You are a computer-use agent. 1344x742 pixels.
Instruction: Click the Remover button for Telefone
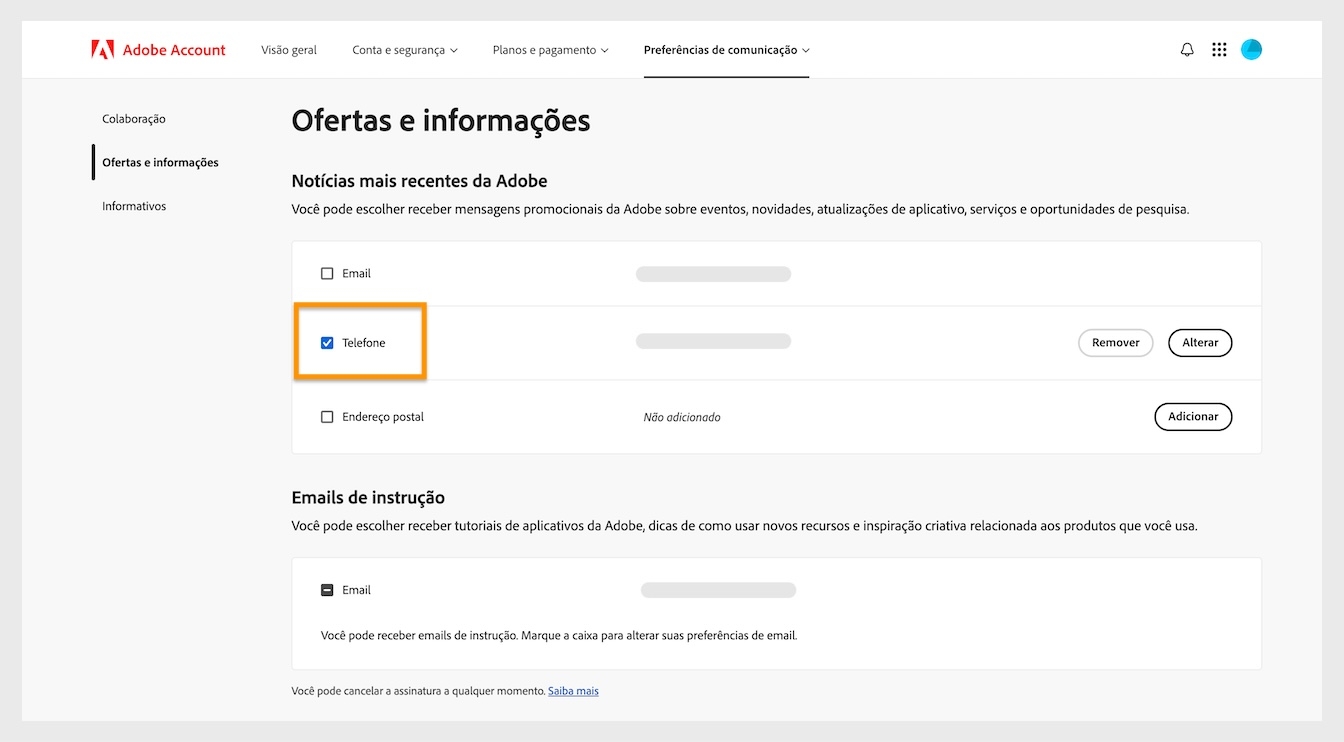point(1115,342)
